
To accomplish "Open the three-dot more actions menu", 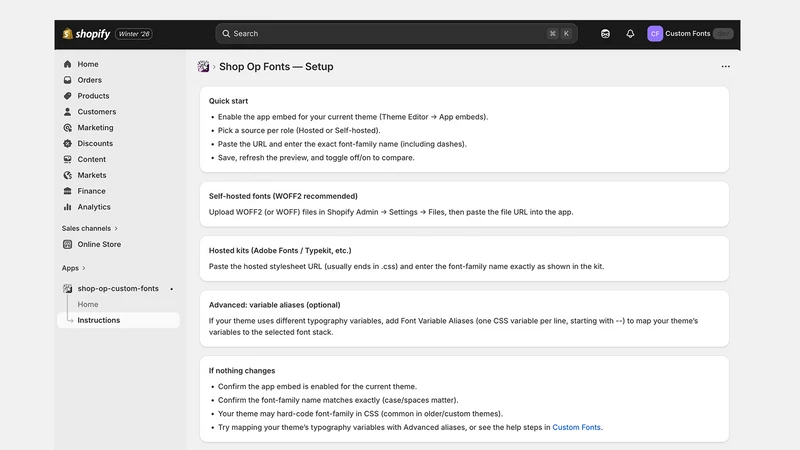I will (x=726, y=66).
